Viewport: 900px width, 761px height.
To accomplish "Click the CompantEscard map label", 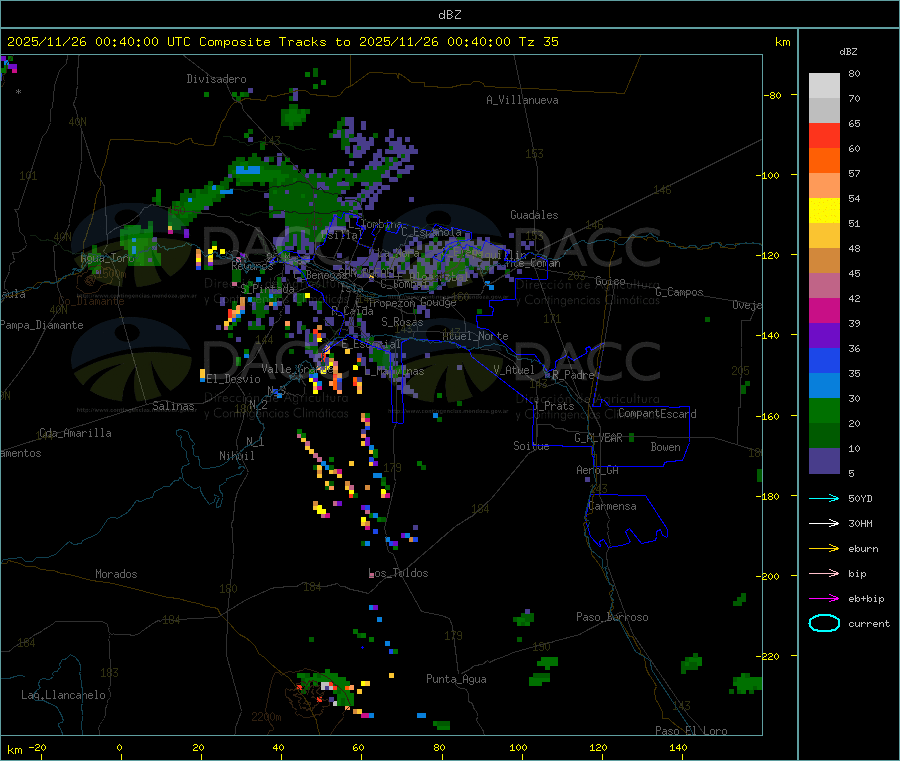I will click(x=657, y=414).
